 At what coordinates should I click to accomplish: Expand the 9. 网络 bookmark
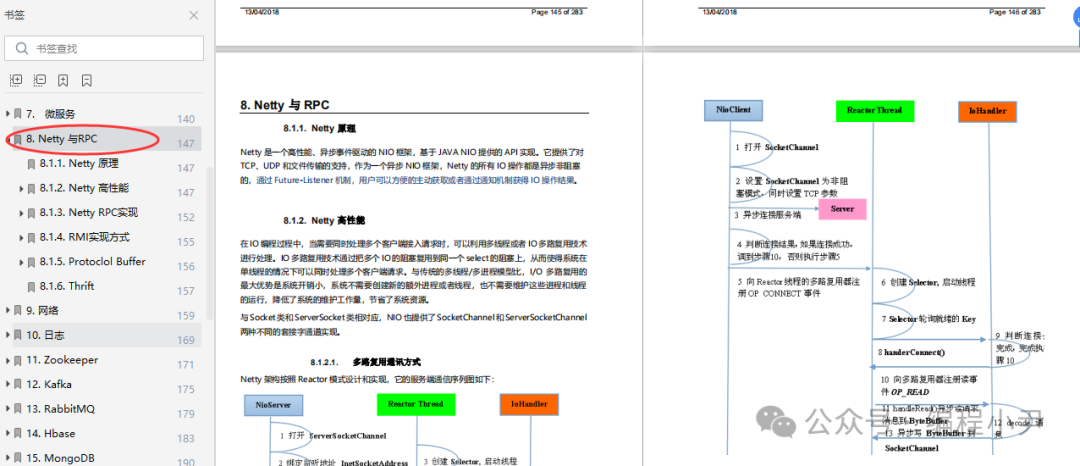click(8, 310)
